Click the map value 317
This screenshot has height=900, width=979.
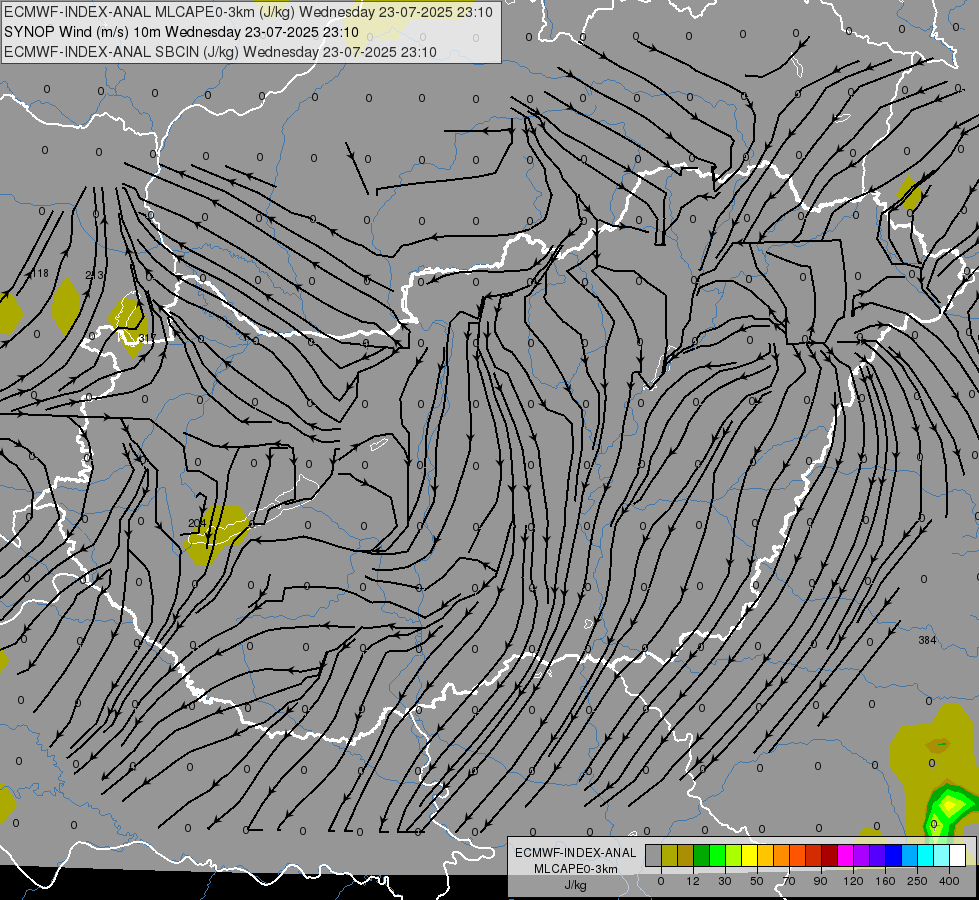tap(147, 338)
